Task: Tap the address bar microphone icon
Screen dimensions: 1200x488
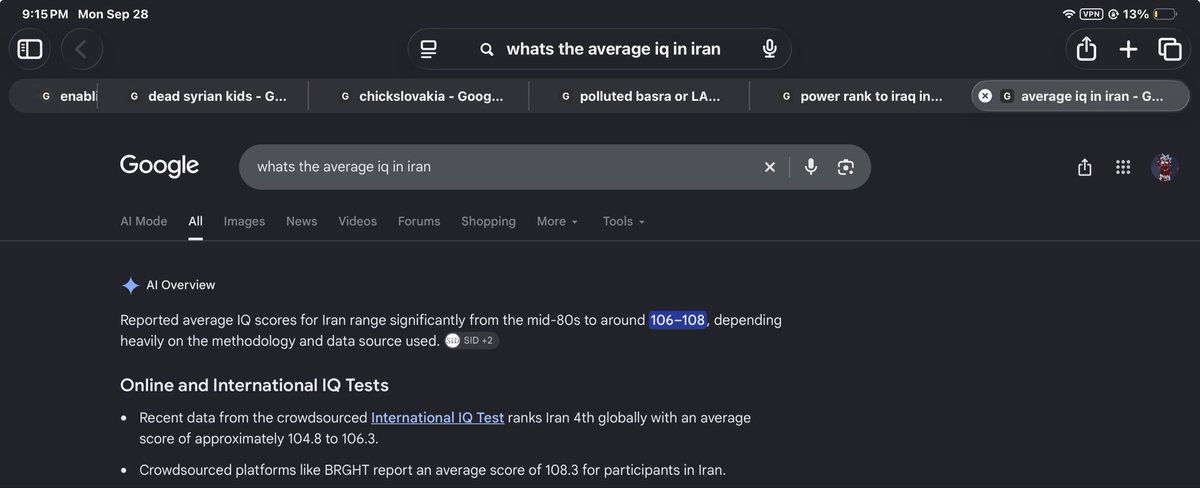Action: [770, 49]
